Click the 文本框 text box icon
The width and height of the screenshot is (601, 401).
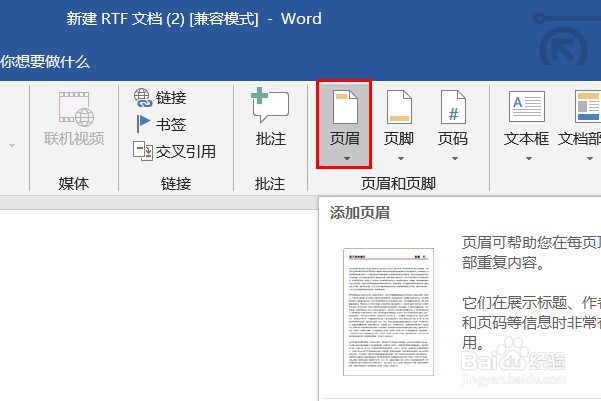pos(527,106)
